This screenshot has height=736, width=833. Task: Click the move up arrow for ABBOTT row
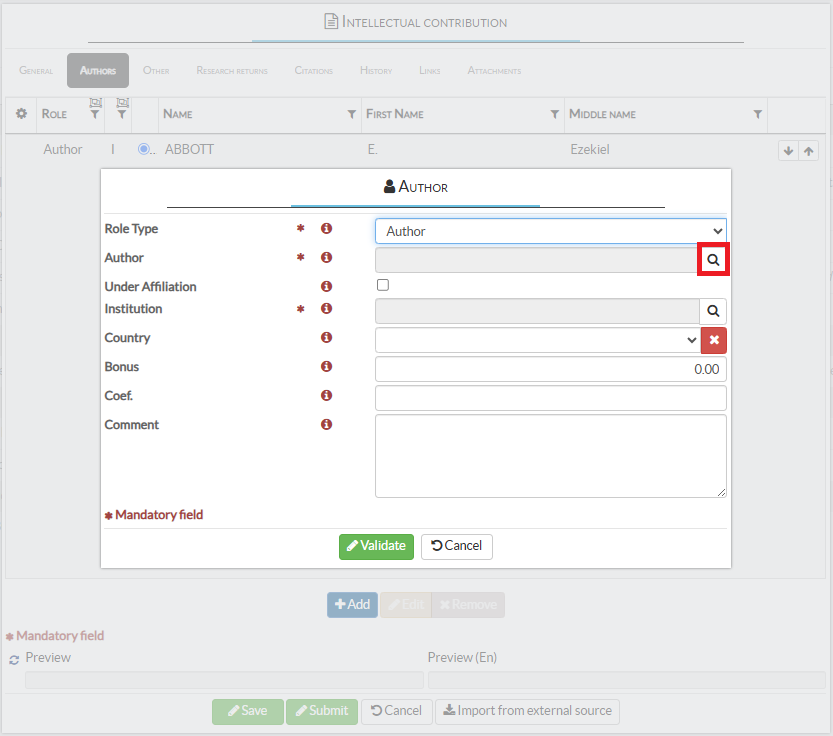click(809, 151)
